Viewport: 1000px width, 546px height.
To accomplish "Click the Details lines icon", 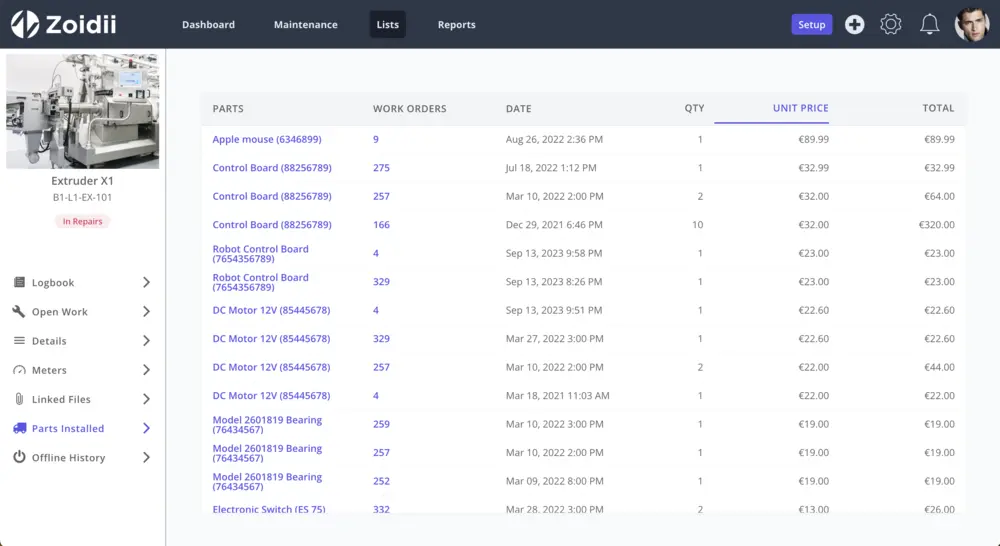I will point(20,341).
